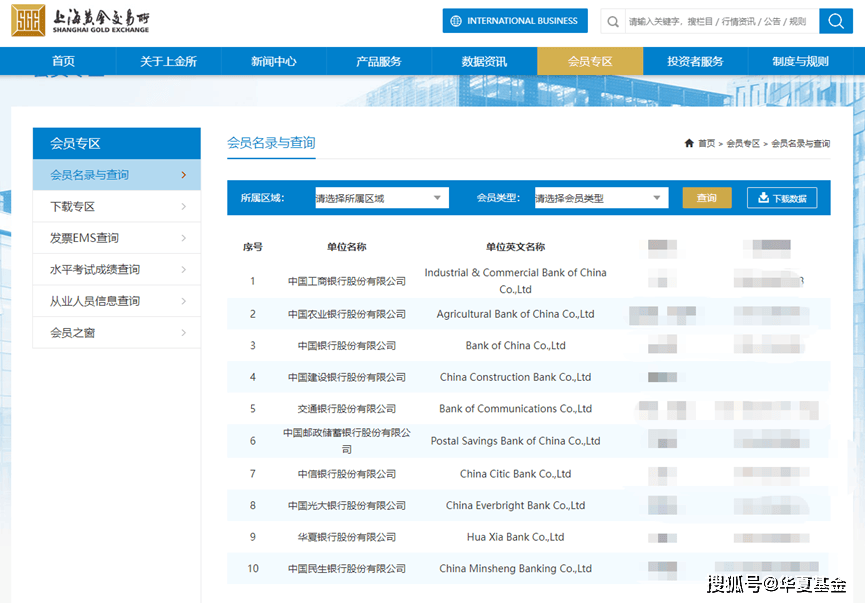Screen dimensions: 865x603
Task: Click the globe icon for International Business
Action: click(457, 21)
